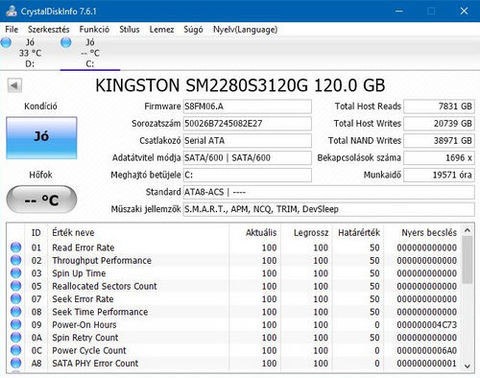Viewport: 480px width, 378px height.
Task: Select Seek Time Performance attribute name
Action: point(100,312)
